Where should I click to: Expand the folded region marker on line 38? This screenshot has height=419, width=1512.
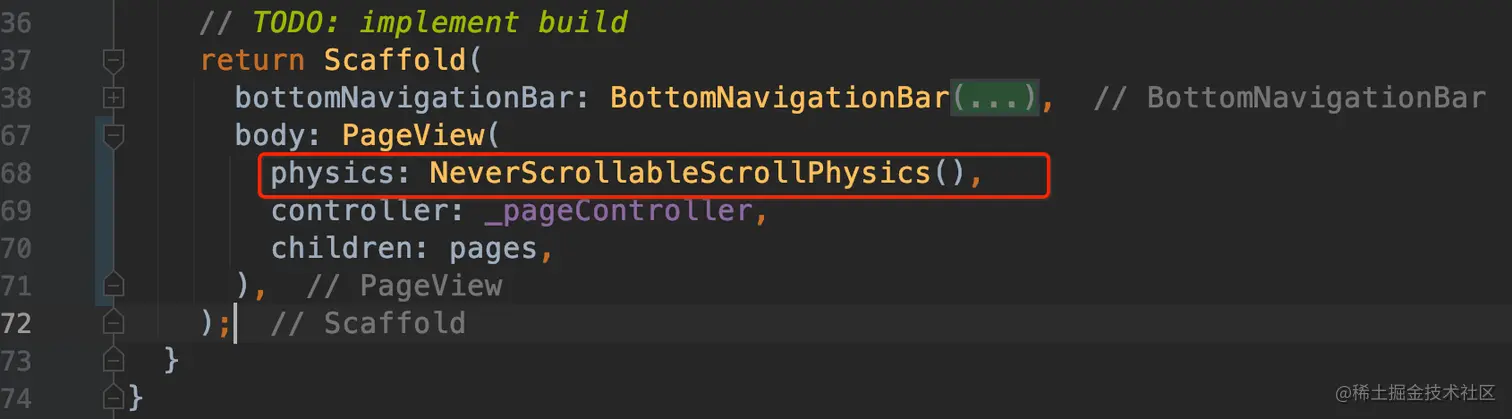click(114, 98)
